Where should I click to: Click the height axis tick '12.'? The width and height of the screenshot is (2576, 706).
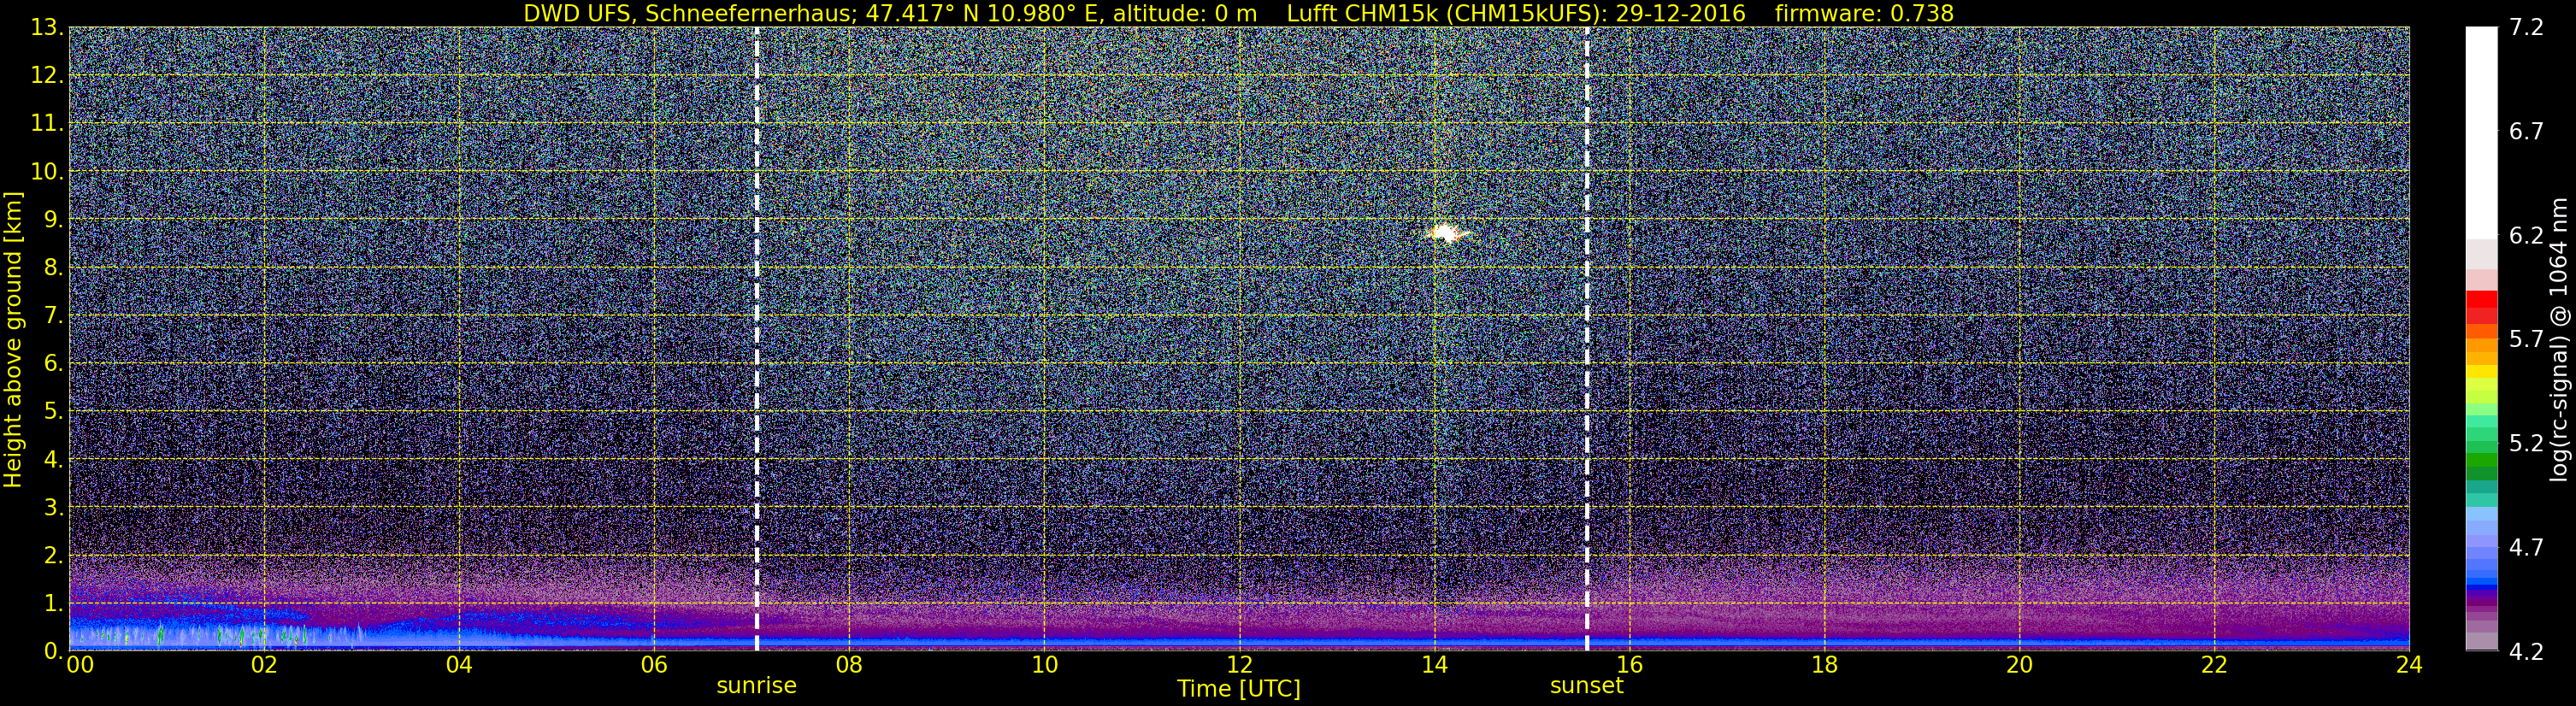47,76
